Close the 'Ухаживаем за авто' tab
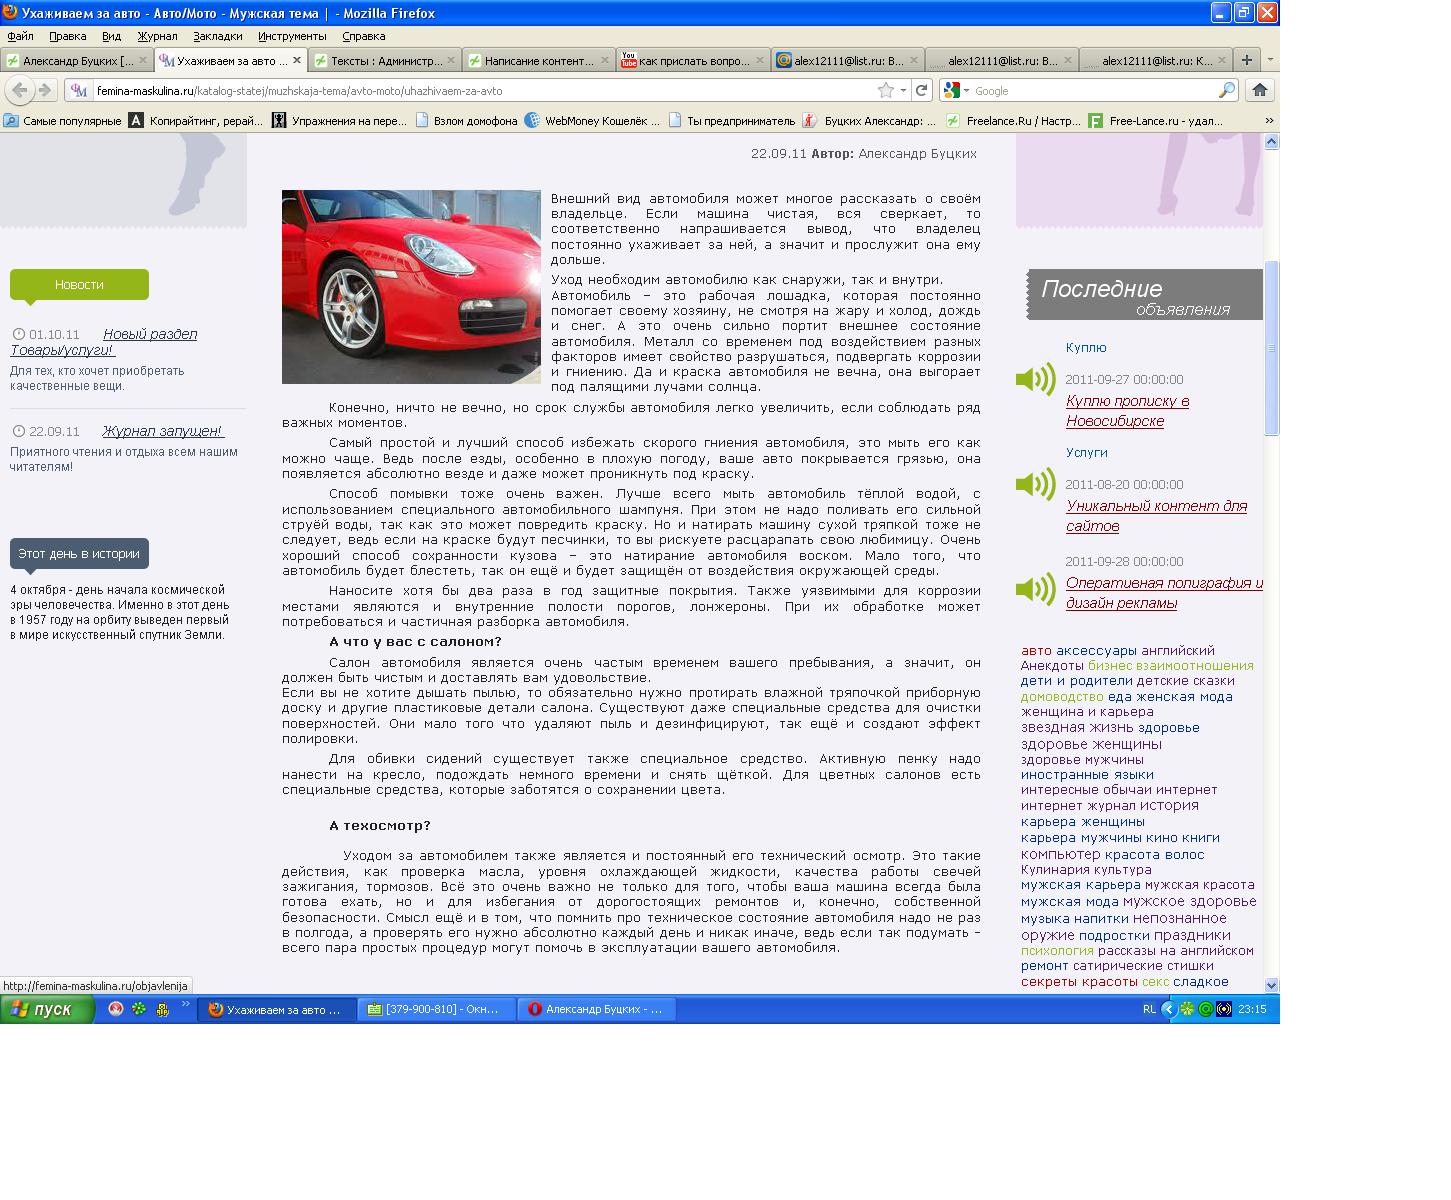The width and height of the screenshot is (1451, 1200). (296, 60)
